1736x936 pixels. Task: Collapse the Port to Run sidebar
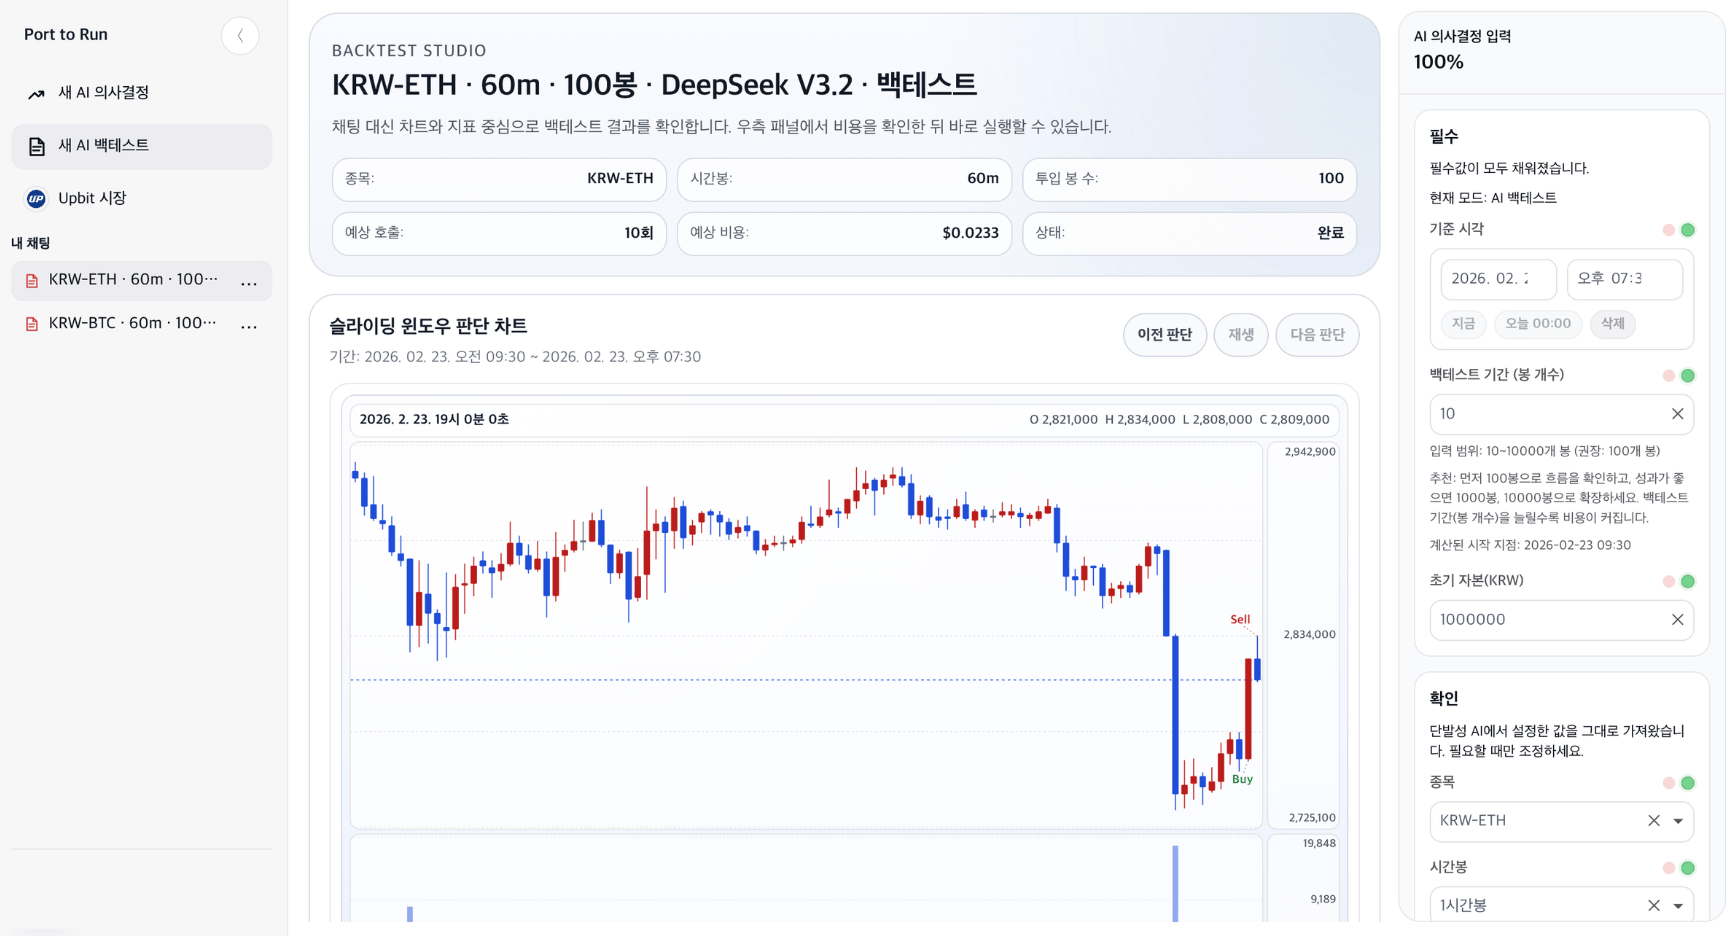240,35
